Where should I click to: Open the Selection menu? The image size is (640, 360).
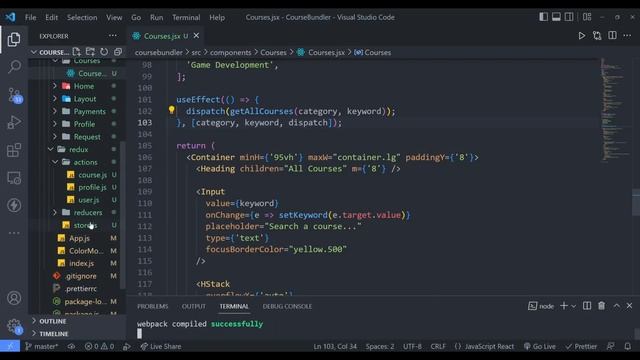(82, 18)
